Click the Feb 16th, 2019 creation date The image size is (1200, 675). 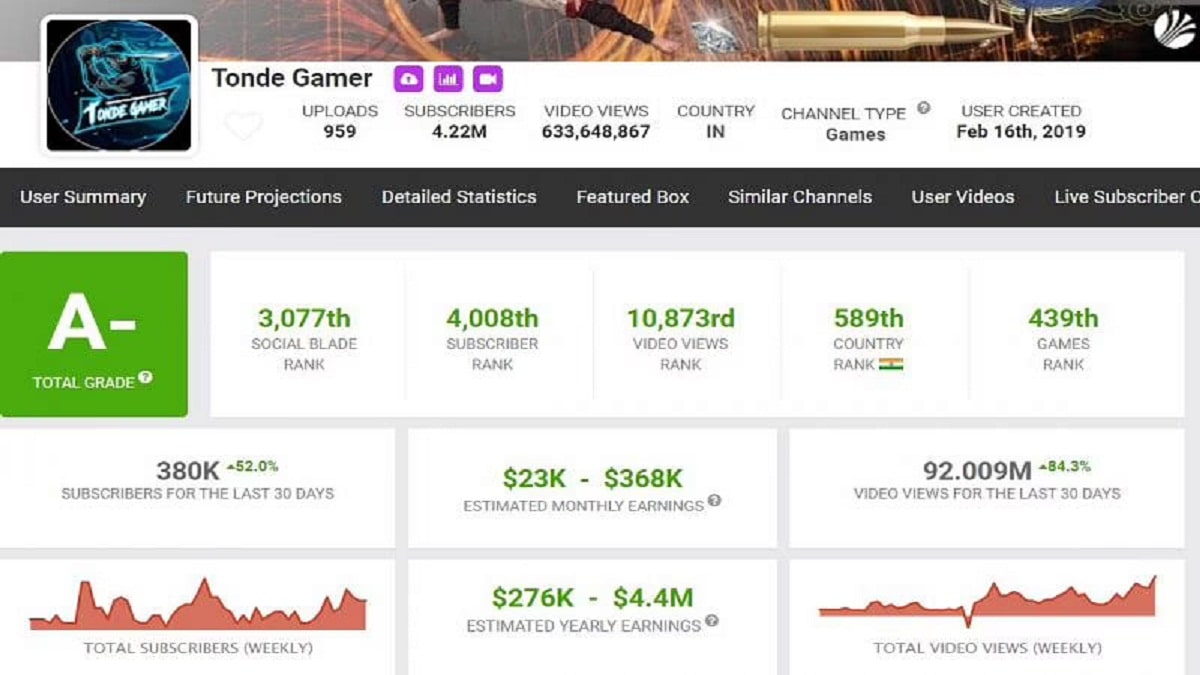1021,131
